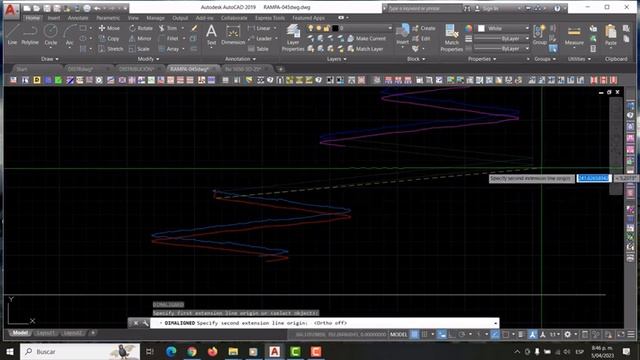Click the Leader tool
The image size is (640, 360).
pyautogui.click(x=260, y=38)
